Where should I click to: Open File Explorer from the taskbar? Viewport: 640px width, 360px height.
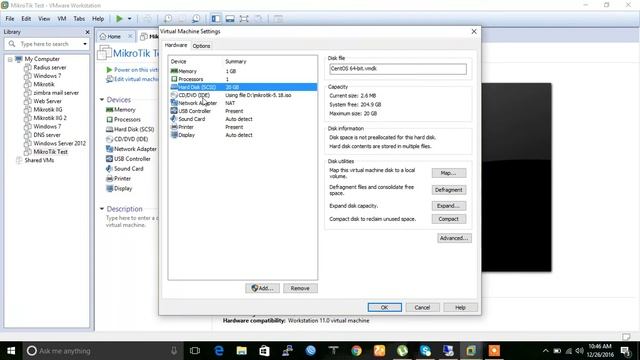click(242, 351)
